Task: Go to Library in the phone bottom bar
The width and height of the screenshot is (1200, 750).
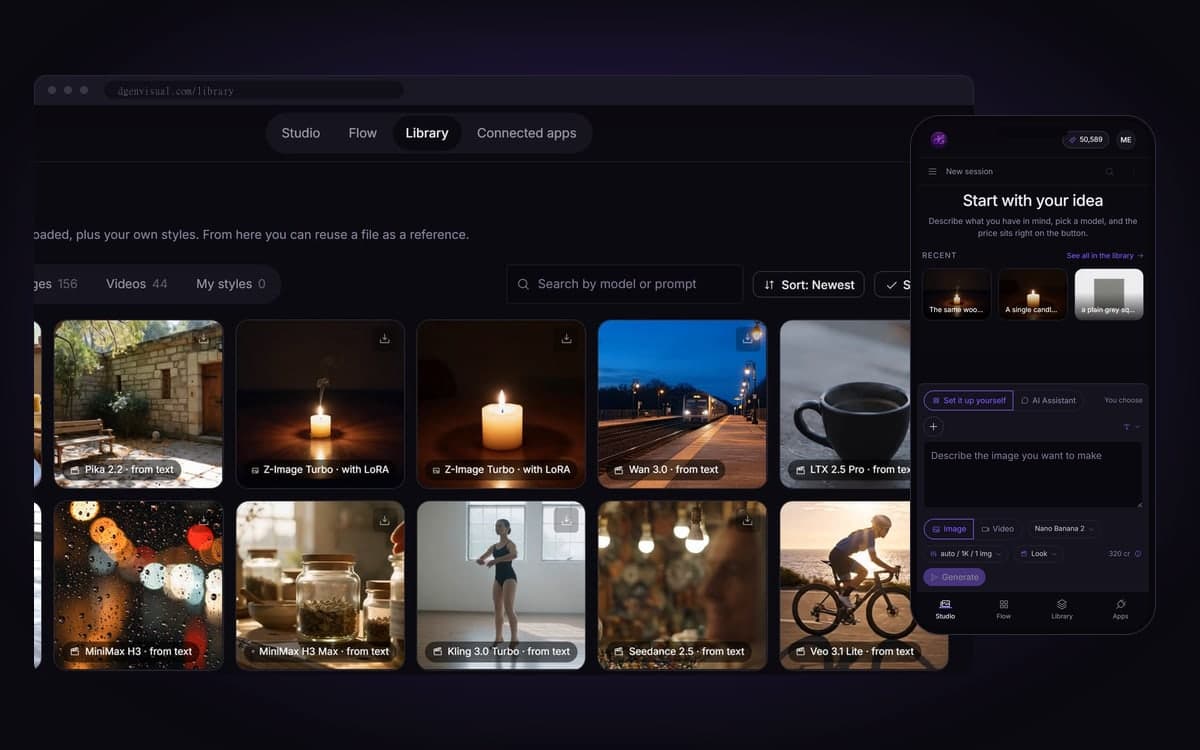Action: point(1062,610)
